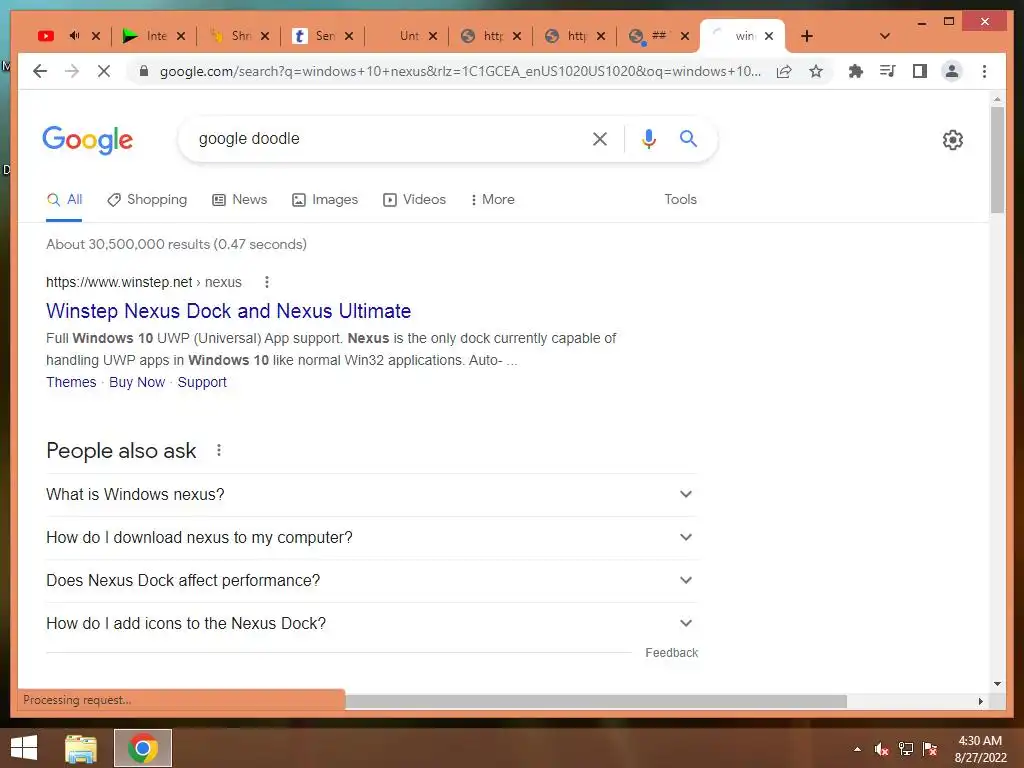Click 'About 30,500,000 results' text

176,244
